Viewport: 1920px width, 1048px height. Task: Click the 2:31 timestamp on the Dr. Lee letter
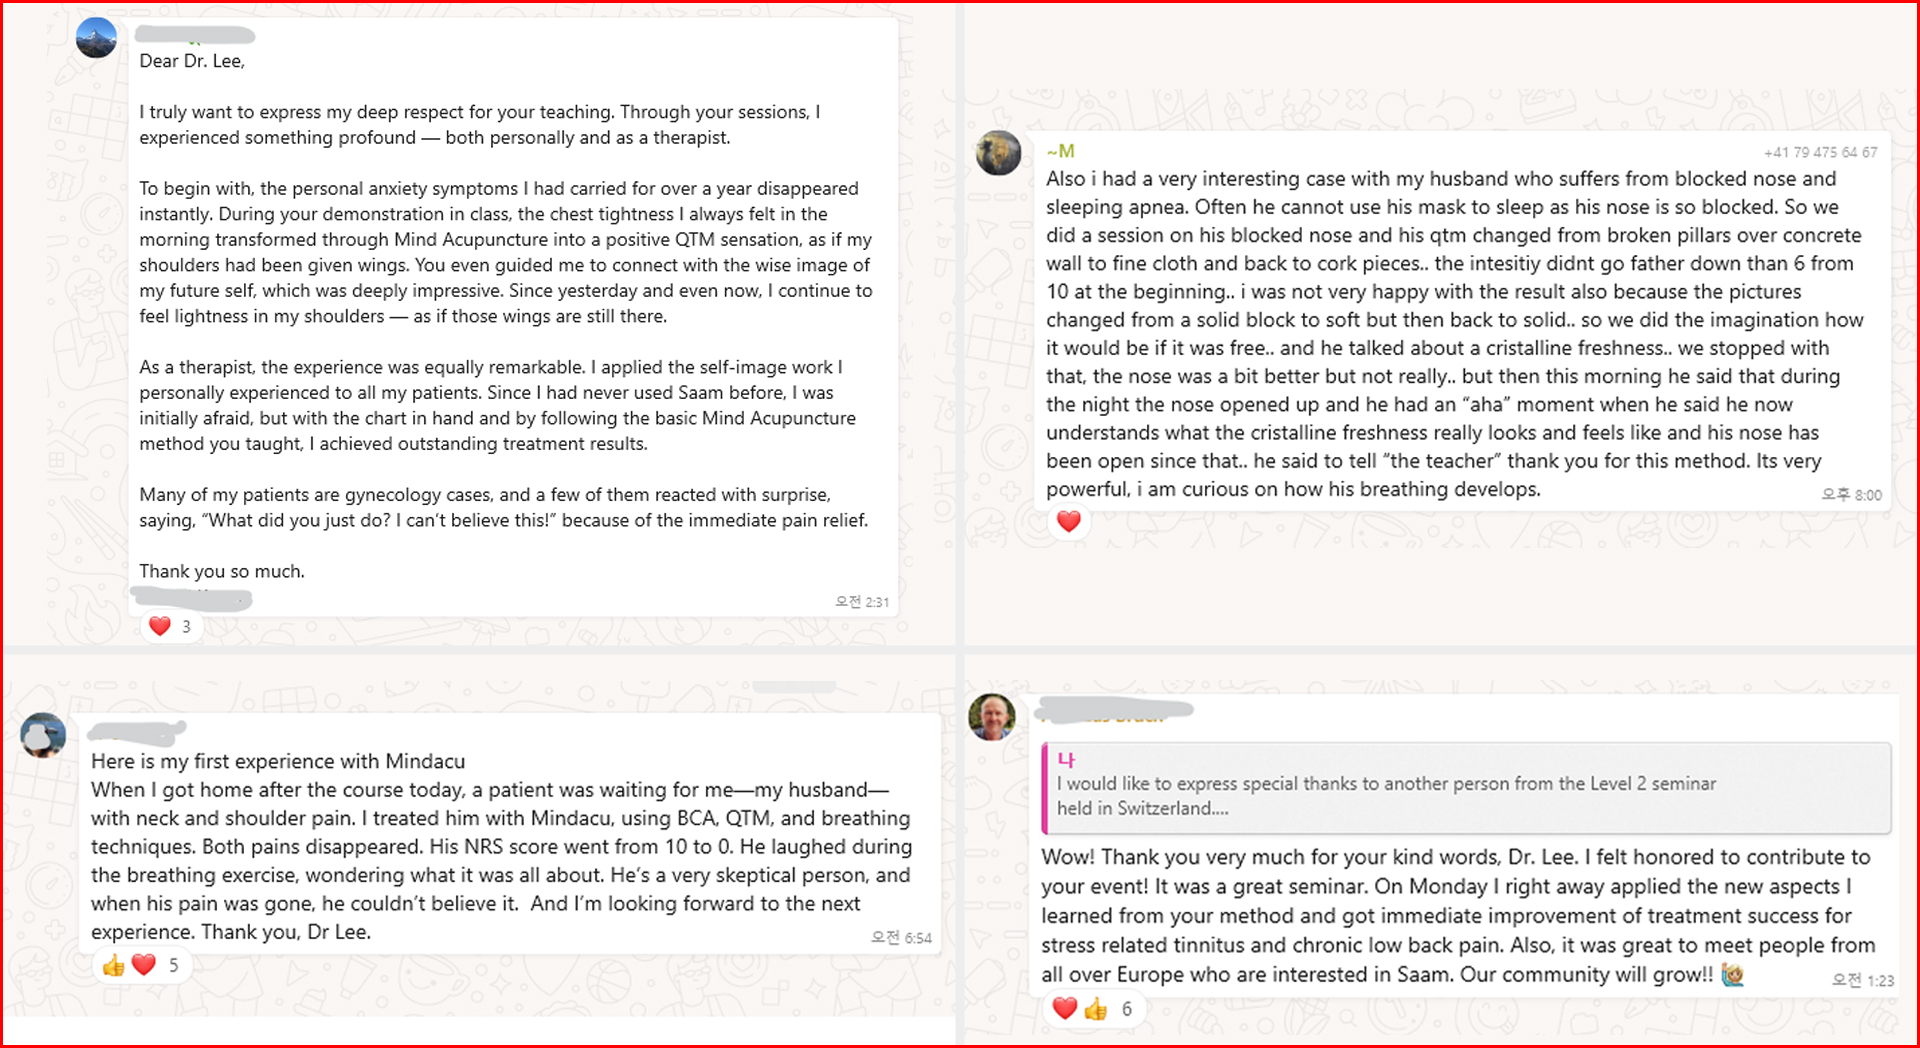pos(862,602)
